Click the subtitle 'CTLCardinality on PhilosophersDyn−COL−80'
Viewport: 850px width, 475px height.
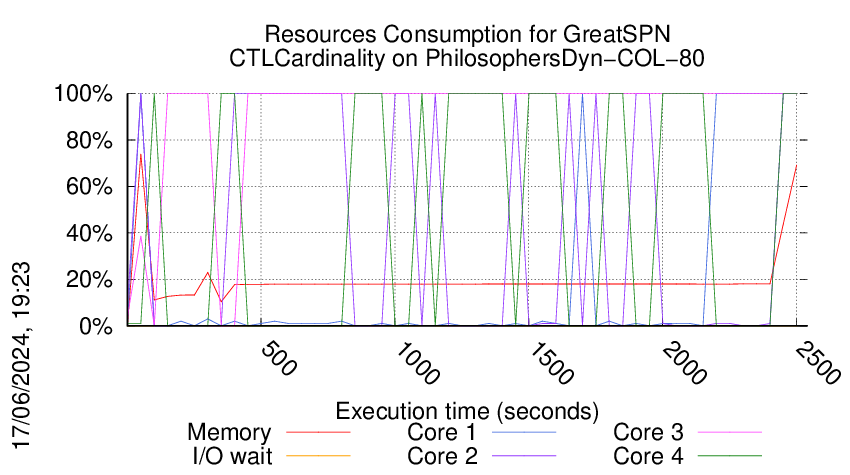point(467,58)
